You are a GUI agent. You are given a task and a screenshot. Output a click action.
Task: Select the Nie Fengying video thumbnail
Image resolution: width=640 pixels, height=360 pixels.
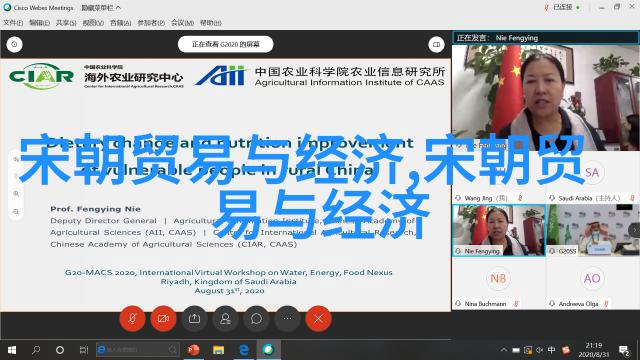[x=499, y=230]
